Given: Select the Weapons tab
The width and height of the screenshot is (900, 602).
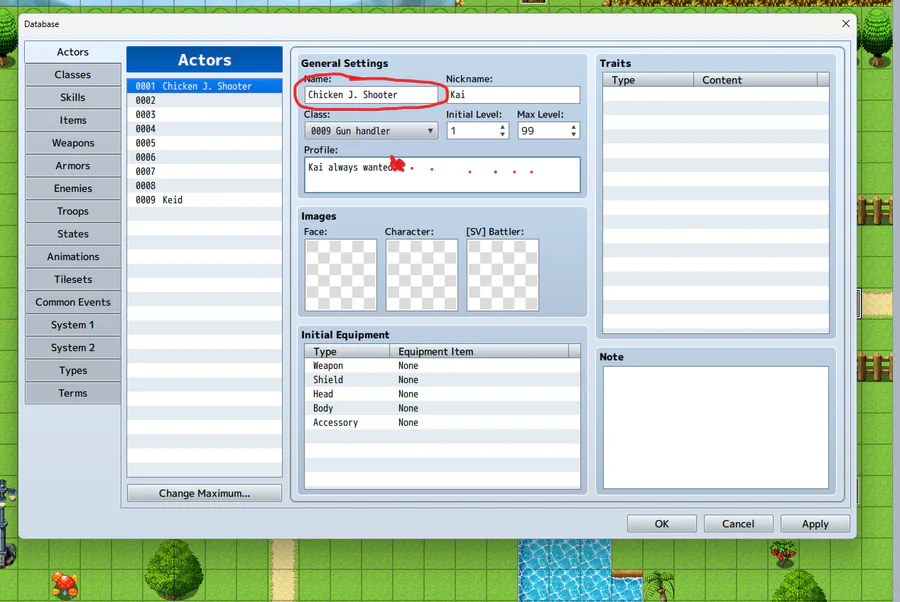Looking at the screenshot, I should (x=73, y=143).
